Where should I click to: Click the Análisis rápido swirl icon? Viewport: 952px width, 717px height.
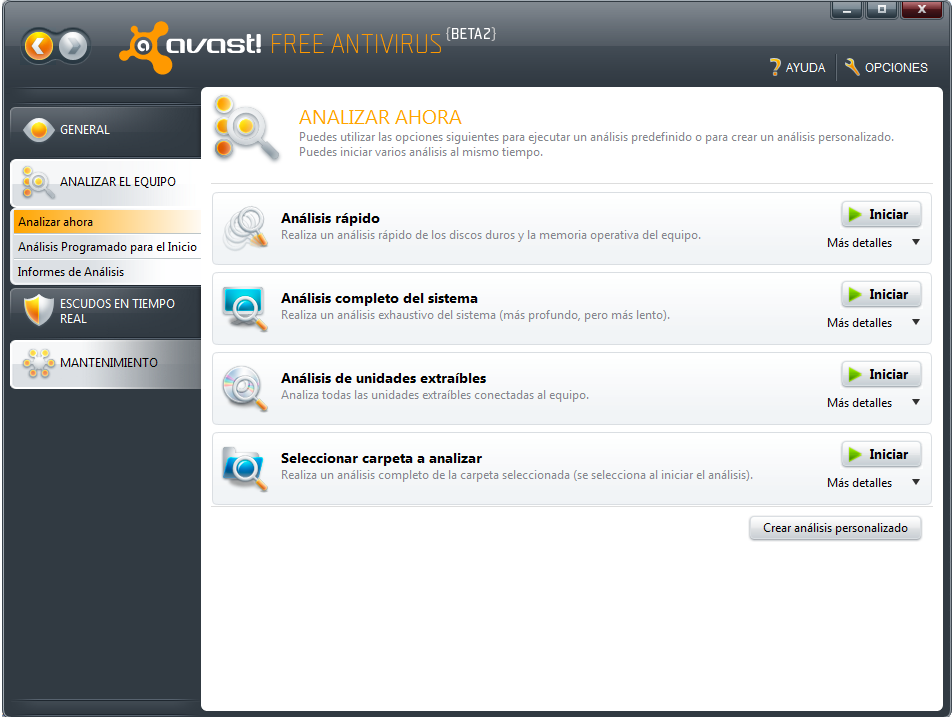pos(245,228)
